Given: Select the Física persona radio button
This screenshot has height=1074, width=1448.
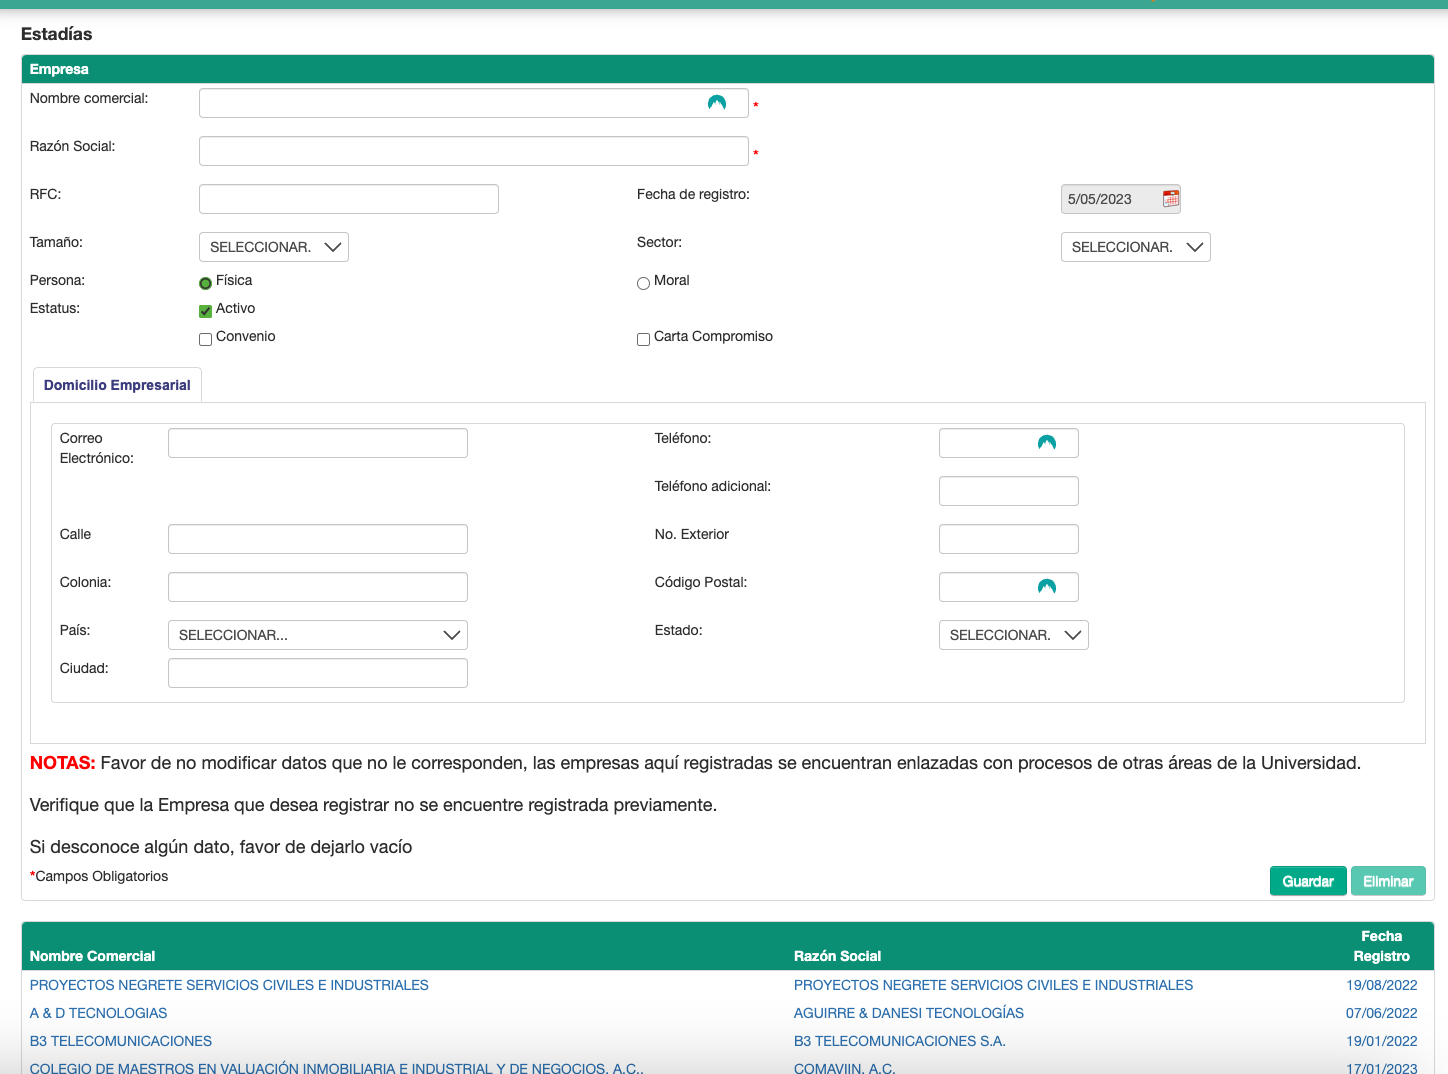Looking at the screenshot, I should (x=206, y=283).
